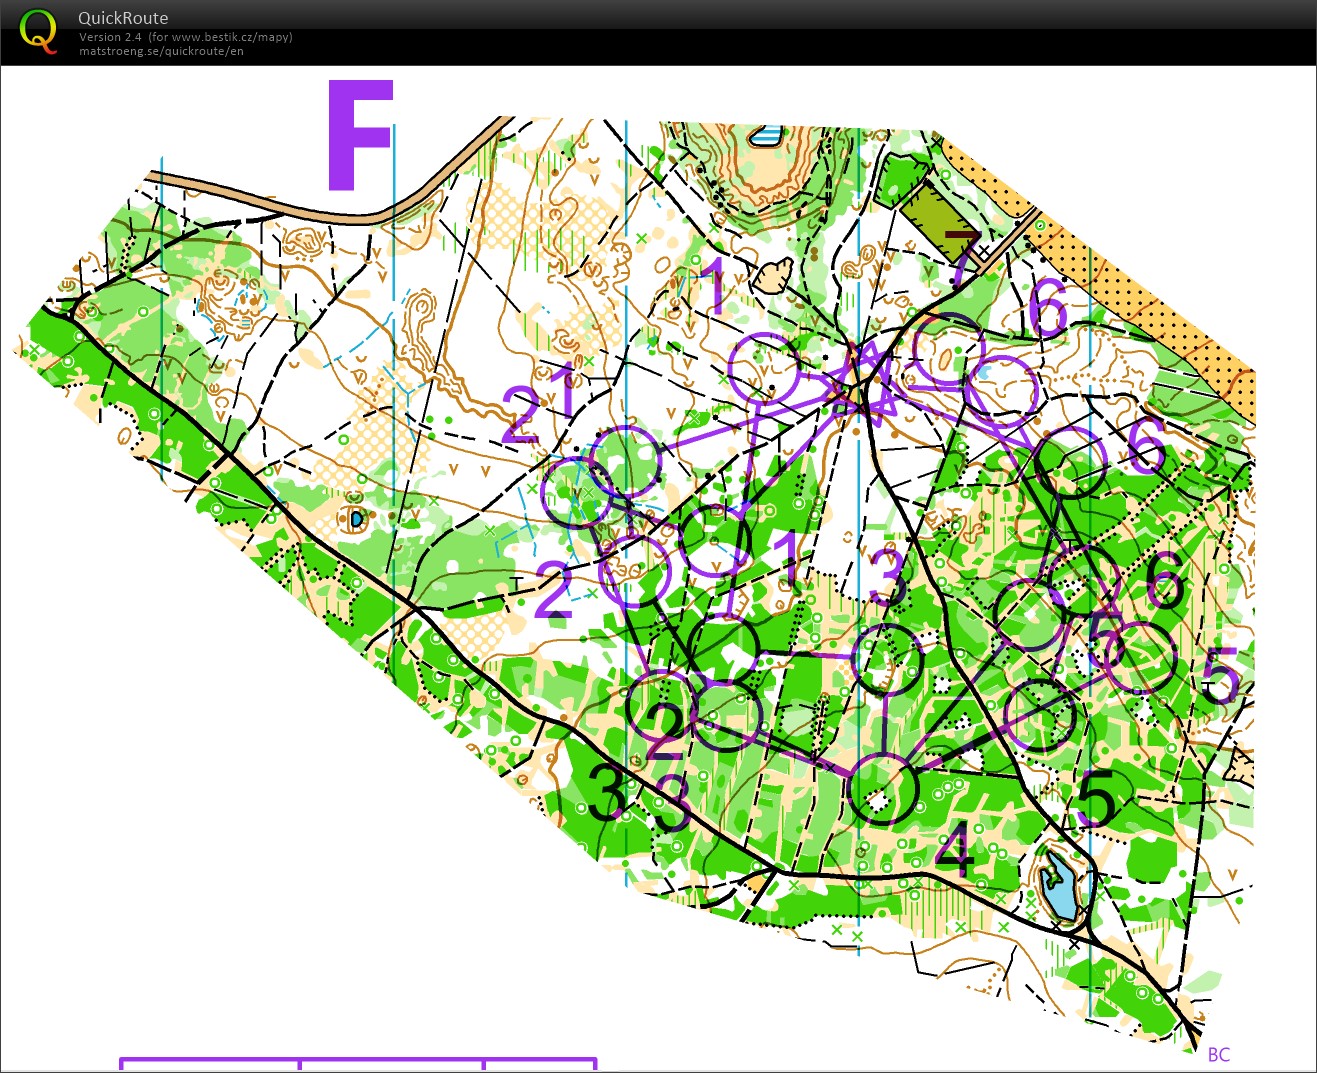The image size is (1317, 1073).
Task: Click the vertical blue gridline through control 3
Action: [x=860, y=600]
